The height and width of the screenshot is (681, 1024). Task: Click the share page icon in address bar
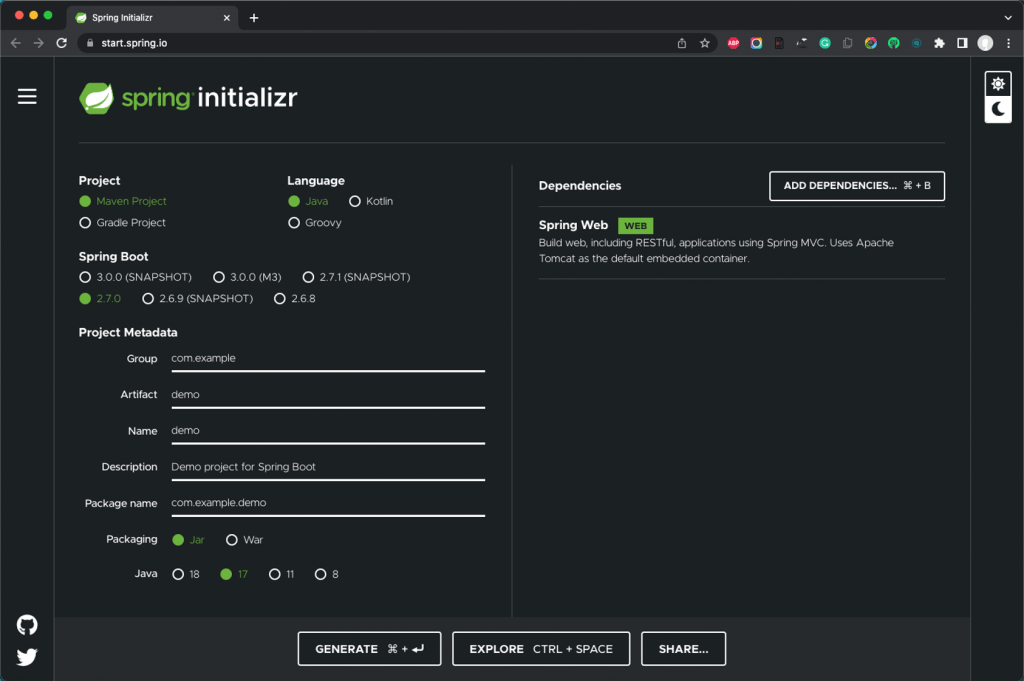point(682,43)
